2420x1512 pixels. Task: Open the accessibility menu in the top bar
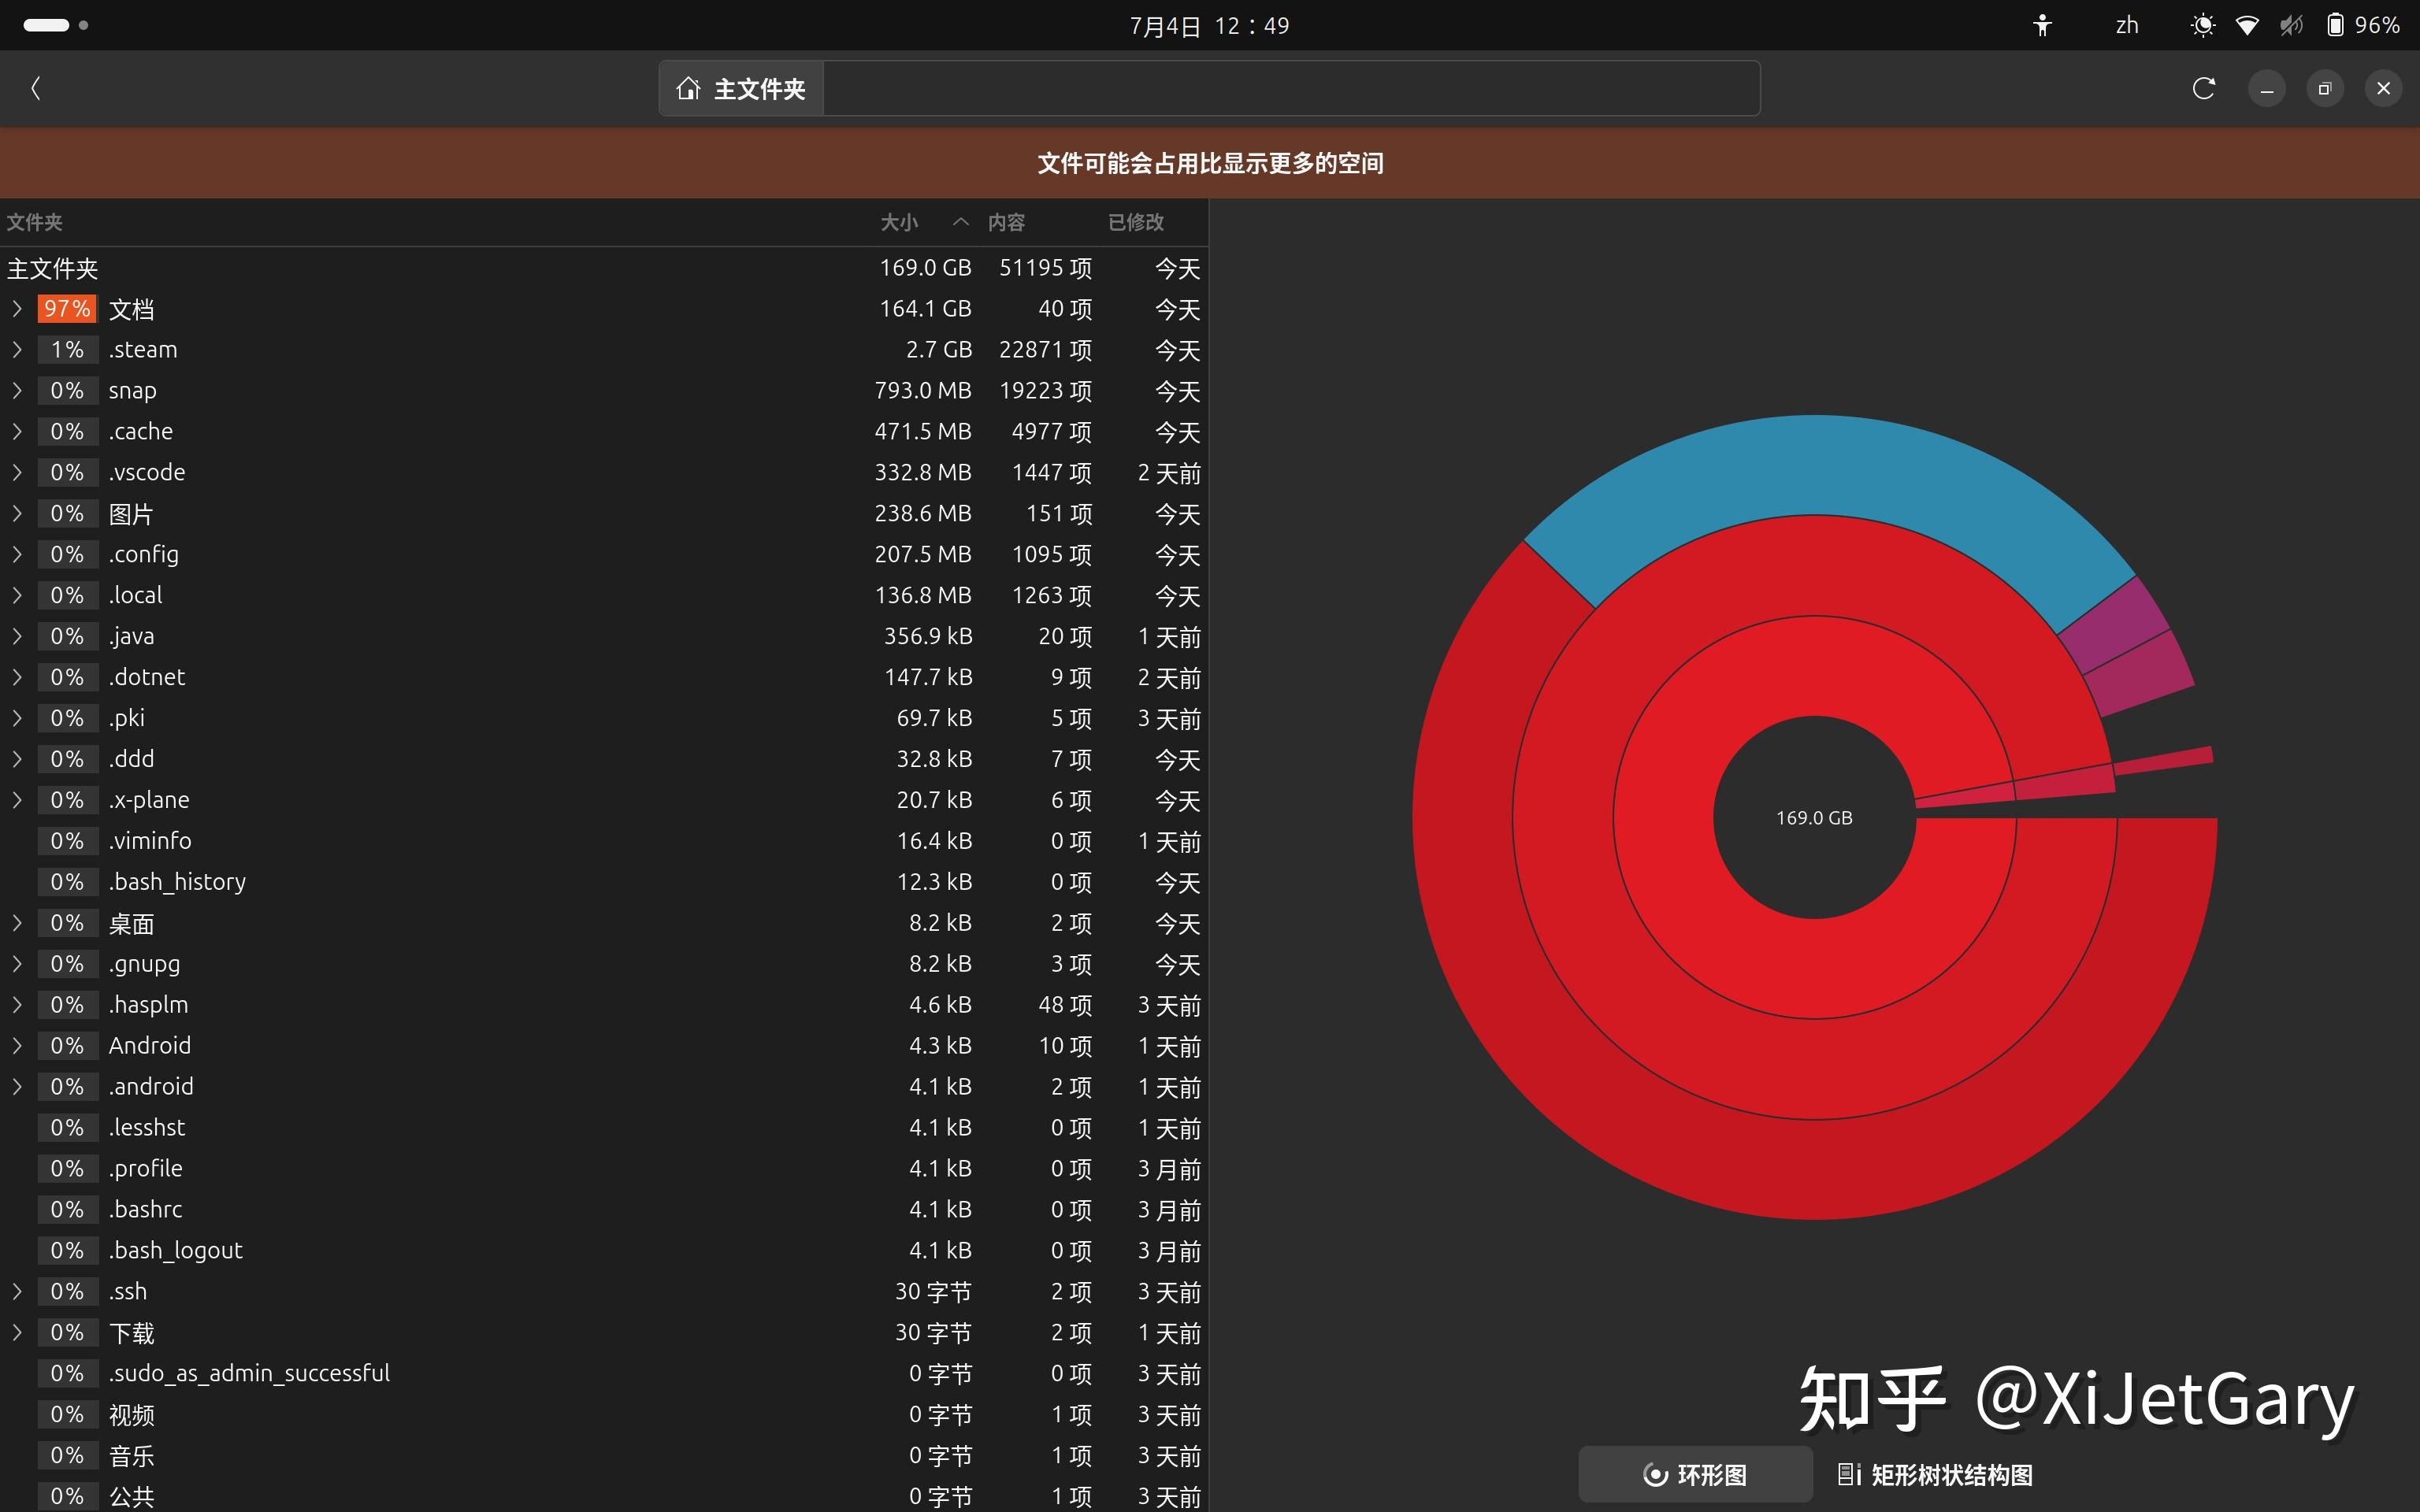point(2042,25)
